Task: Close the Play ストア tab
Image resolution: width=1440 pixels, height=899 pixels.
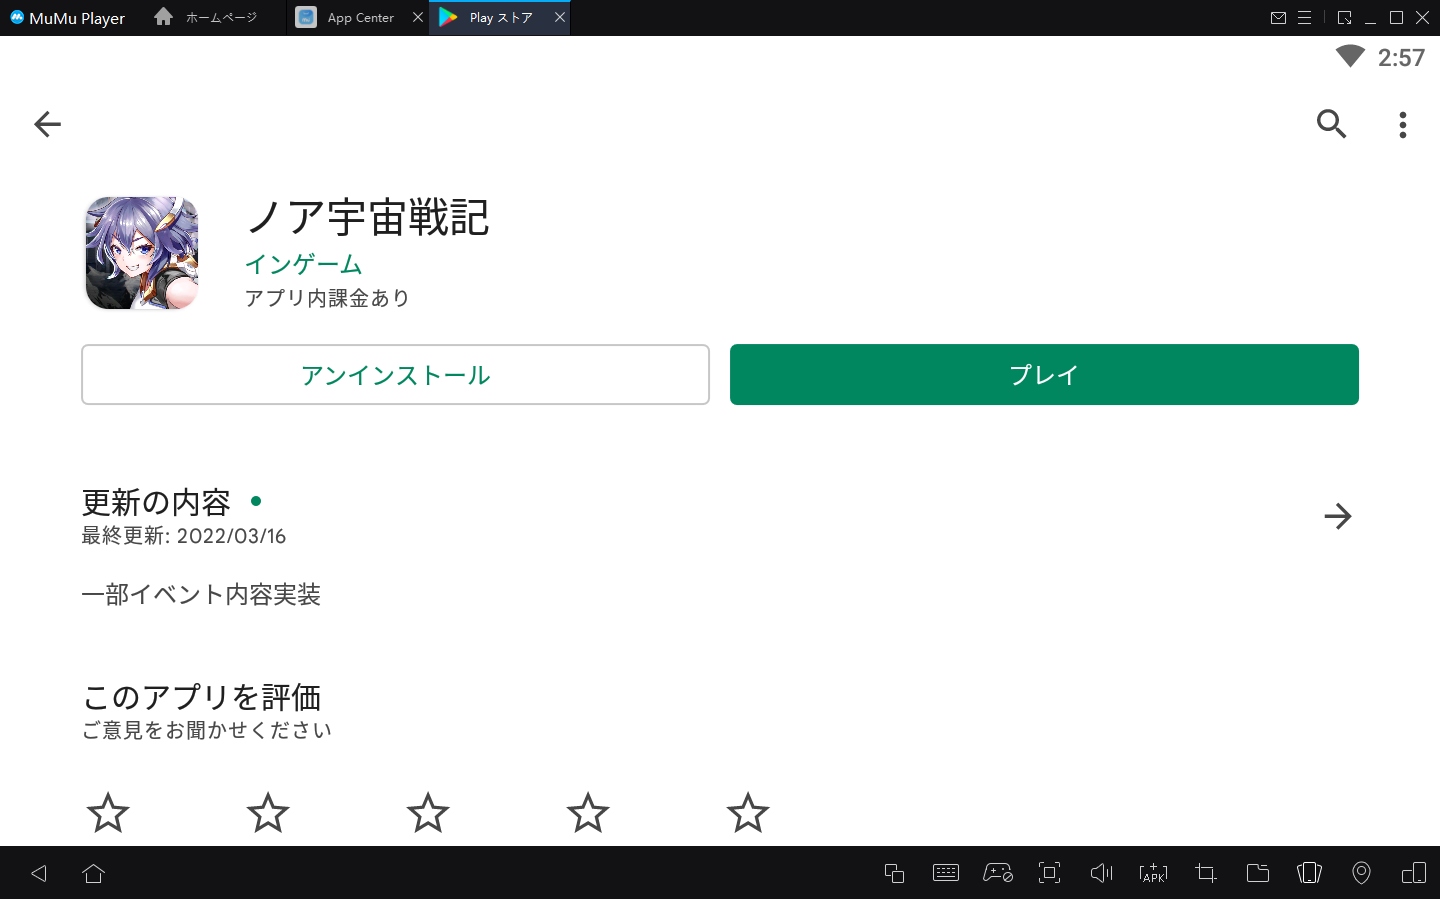Action: click(560, 17)
